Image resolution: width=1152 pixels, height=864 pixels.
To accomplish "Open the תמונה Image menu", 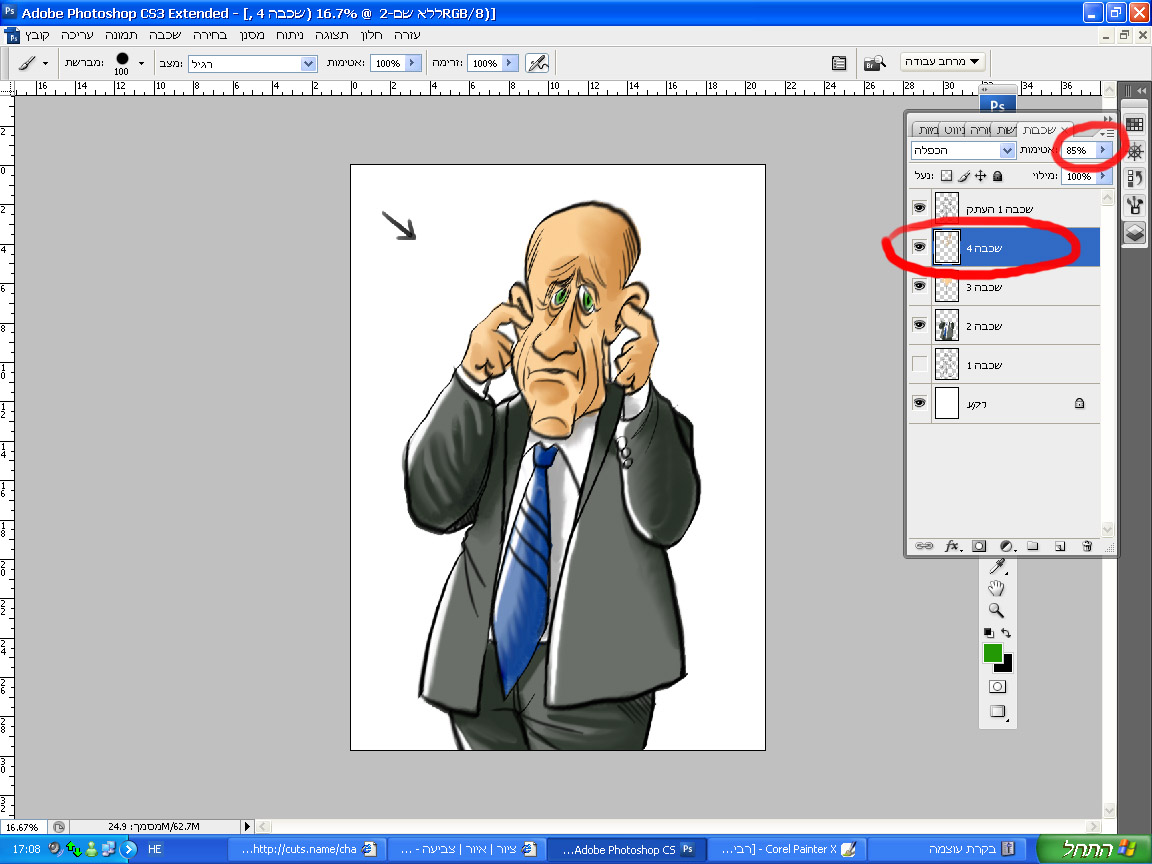I will click(x=121, y=35).
